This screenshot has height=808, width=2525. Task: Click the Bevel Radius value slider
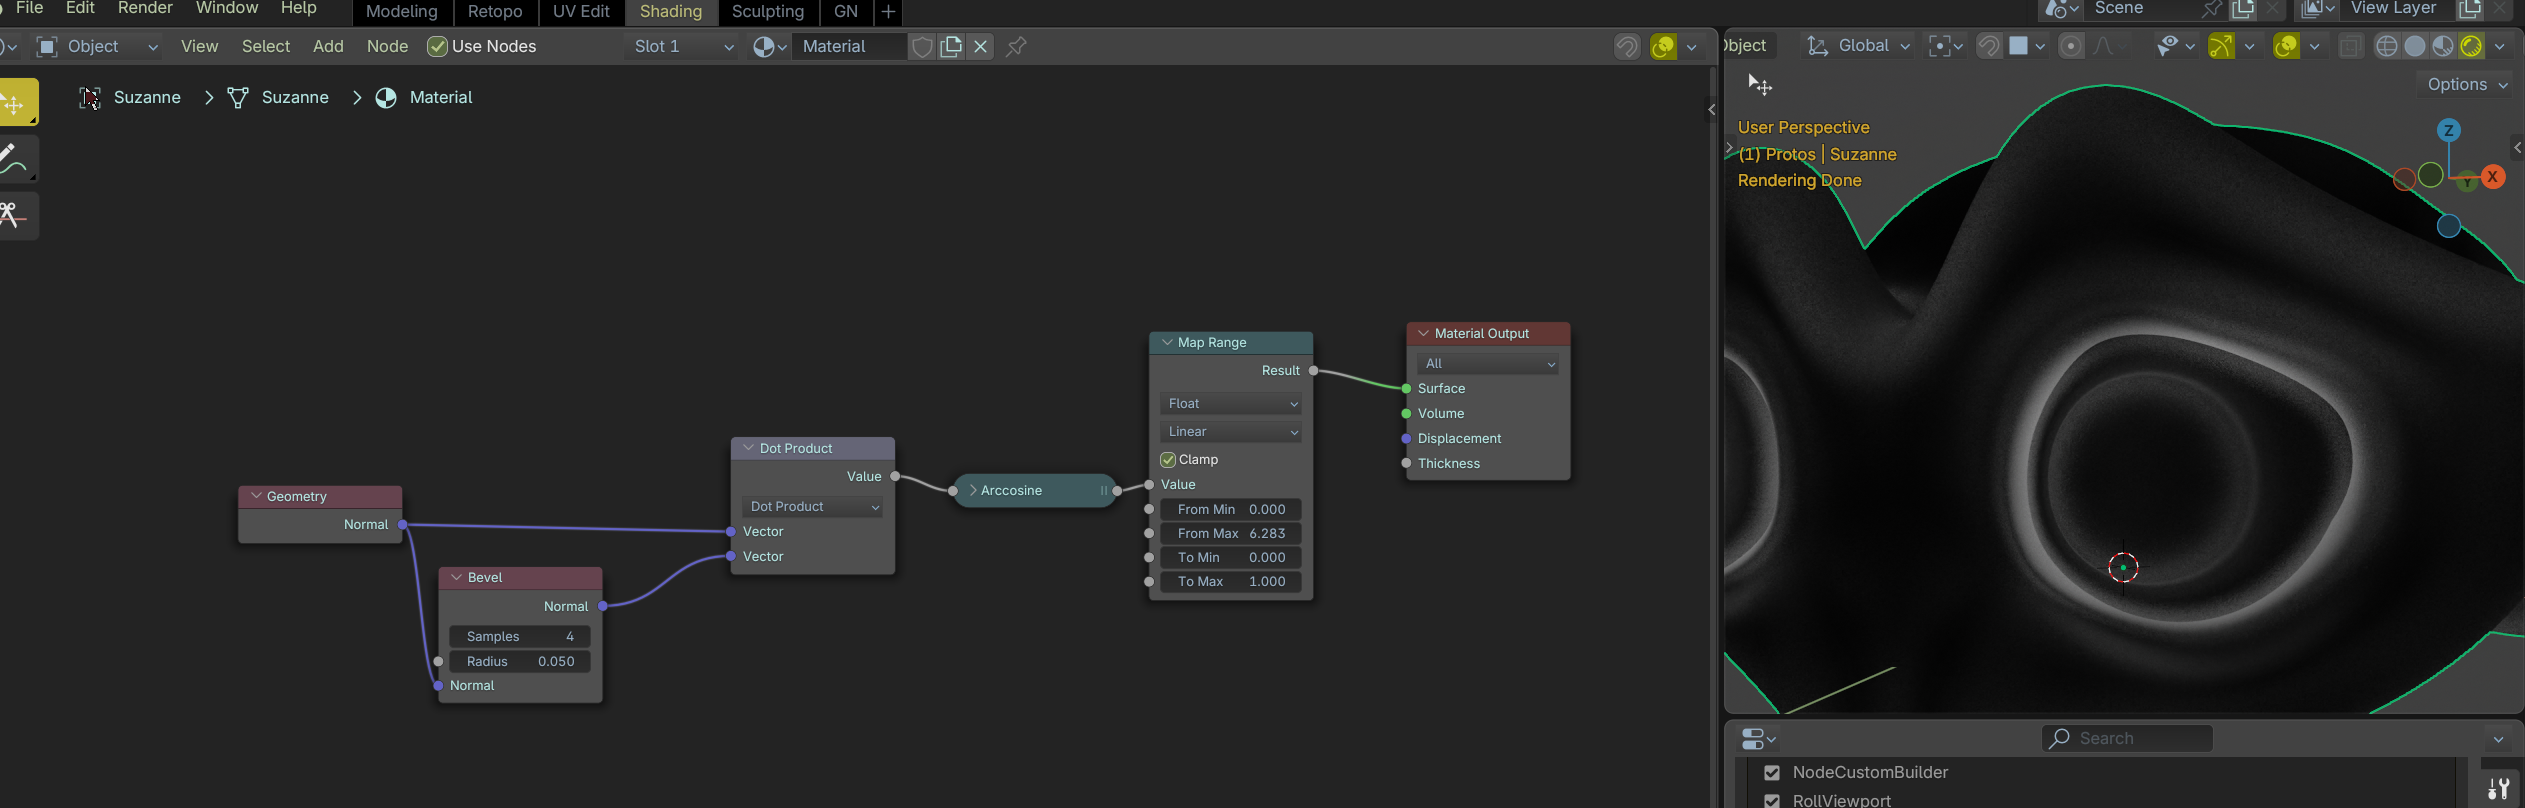520,662
